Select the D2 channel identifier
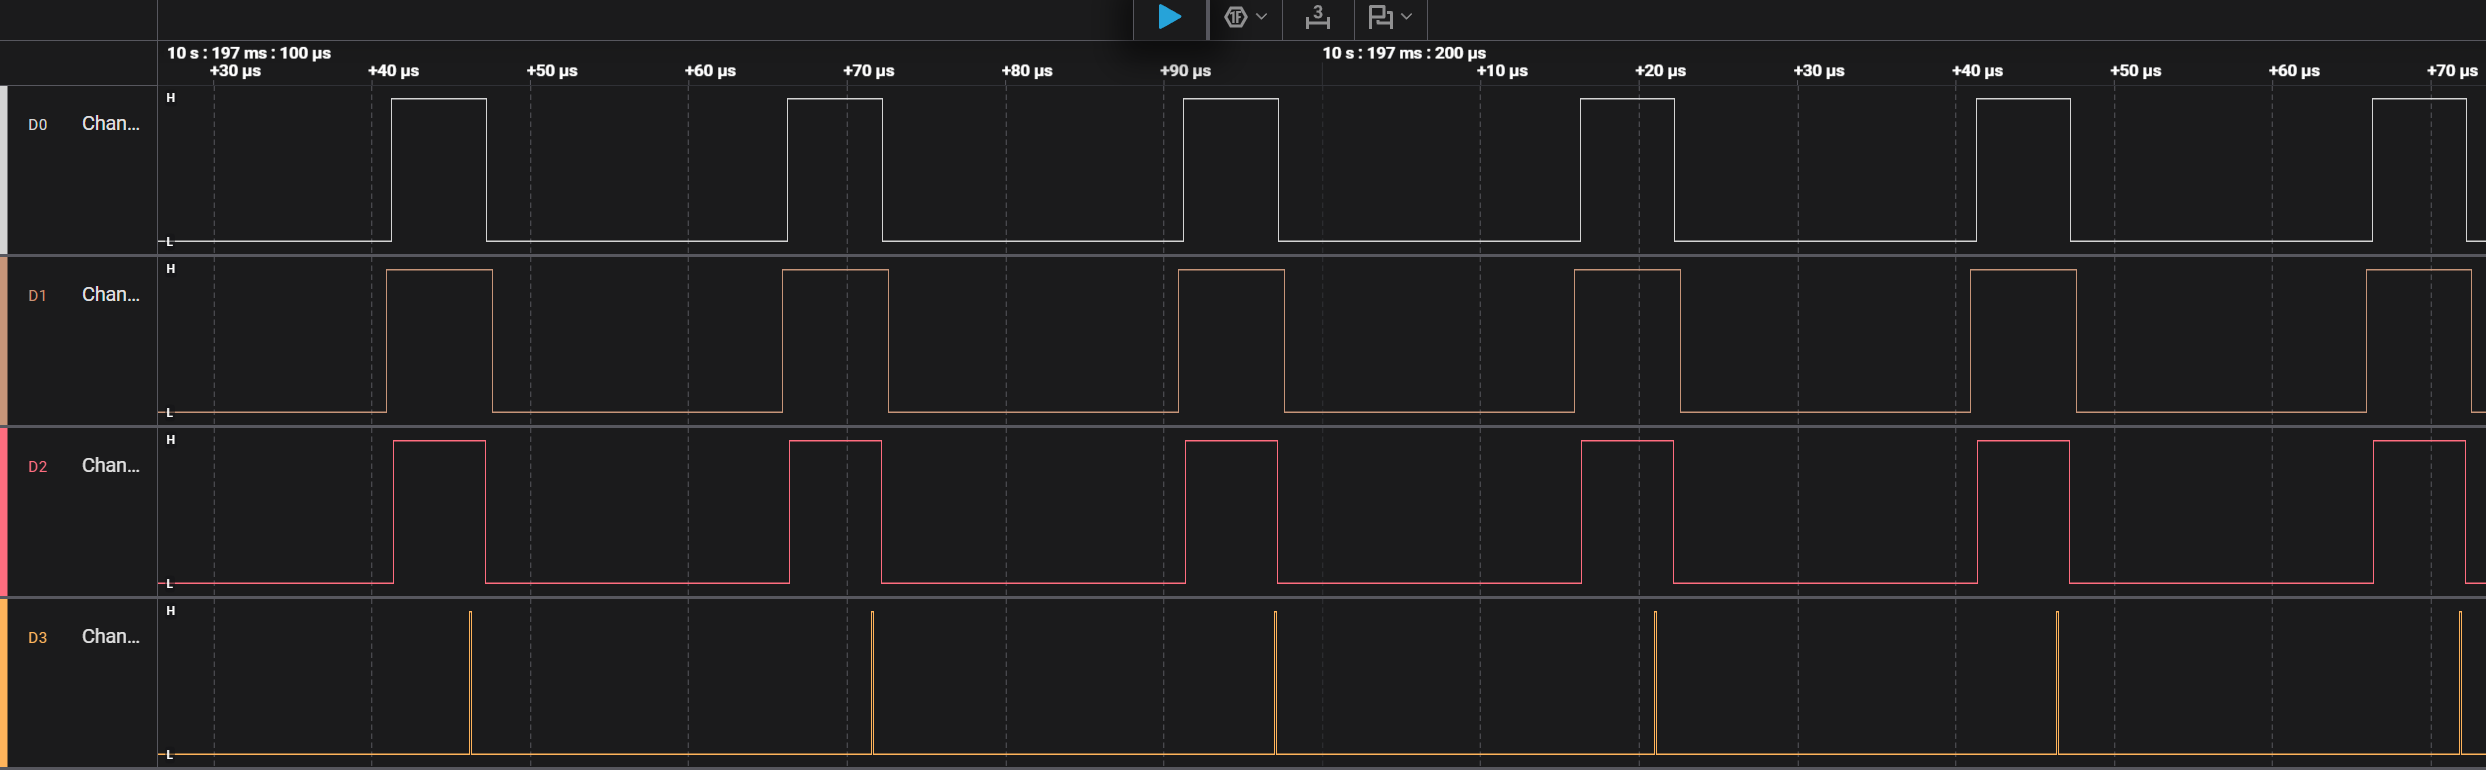Viewport: 2486px width, 770px height. pos(37,467)
